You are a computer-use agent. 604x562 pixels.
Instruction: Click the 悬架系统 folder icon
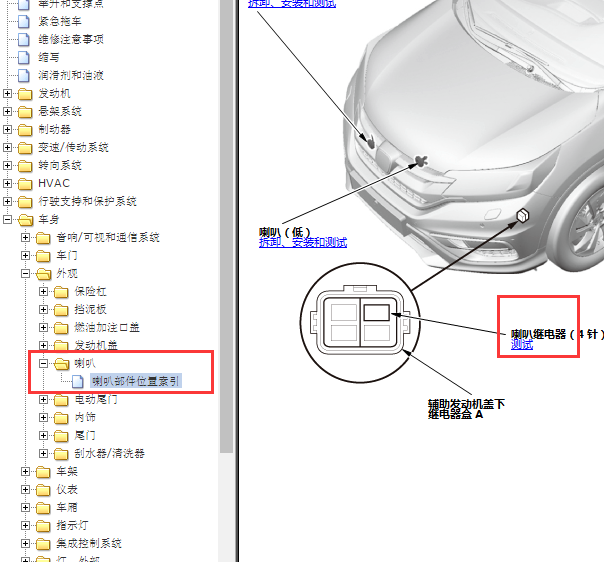click(x=25, y=112)
